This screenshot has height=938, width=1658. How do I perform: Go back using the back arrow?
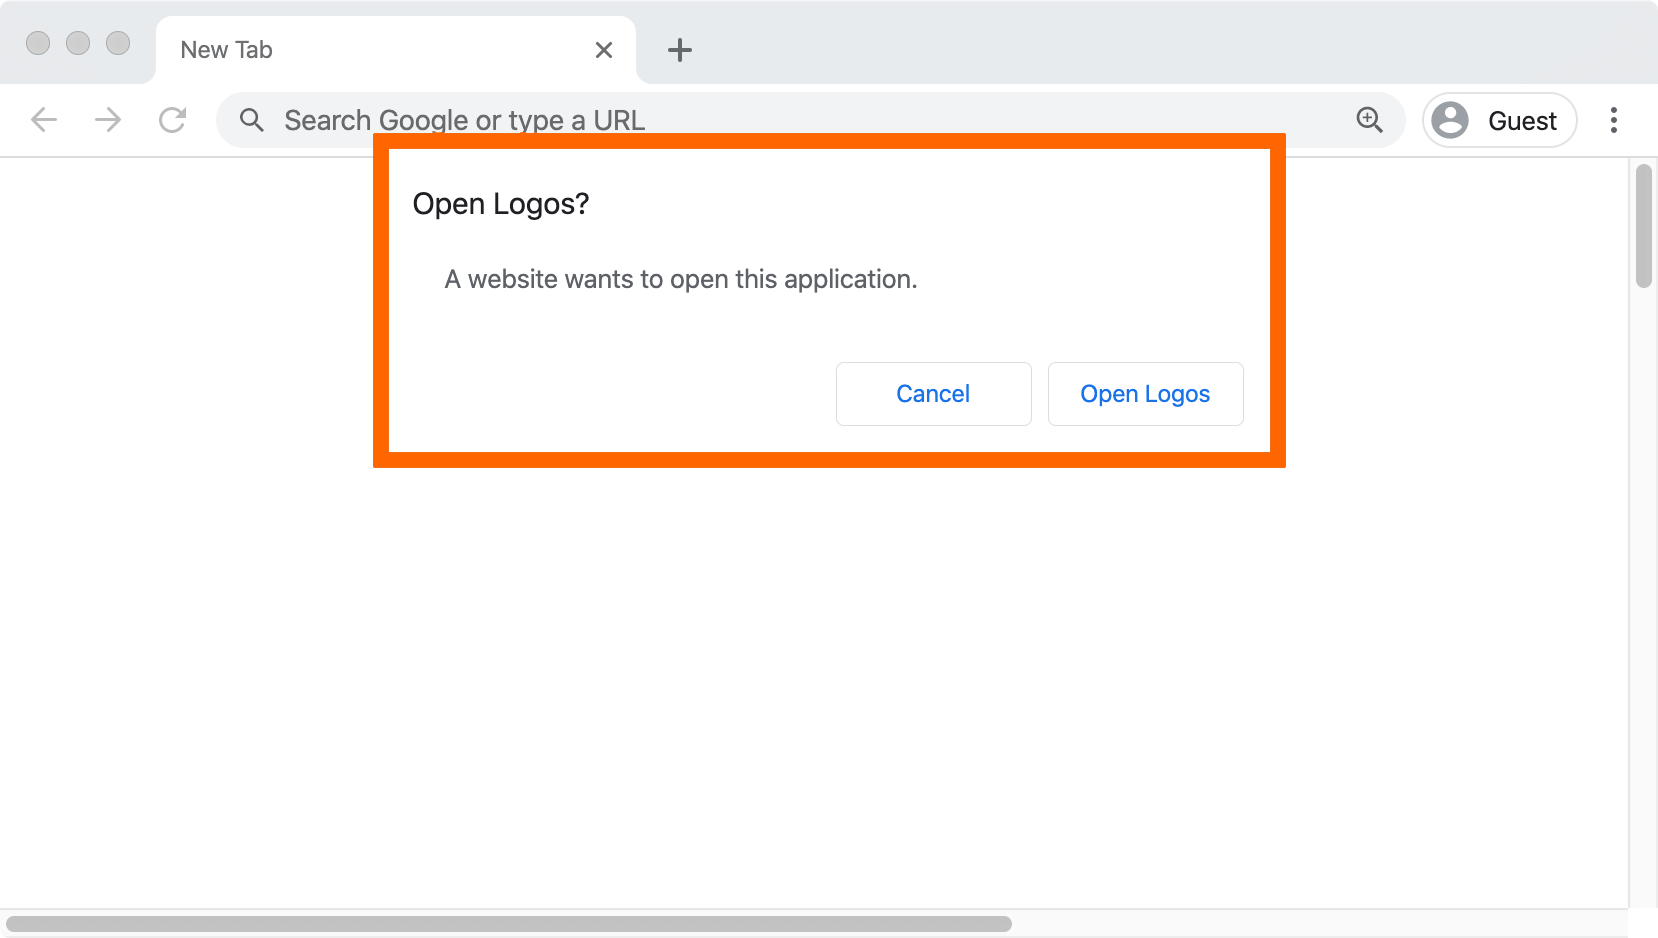click(44, 121)
